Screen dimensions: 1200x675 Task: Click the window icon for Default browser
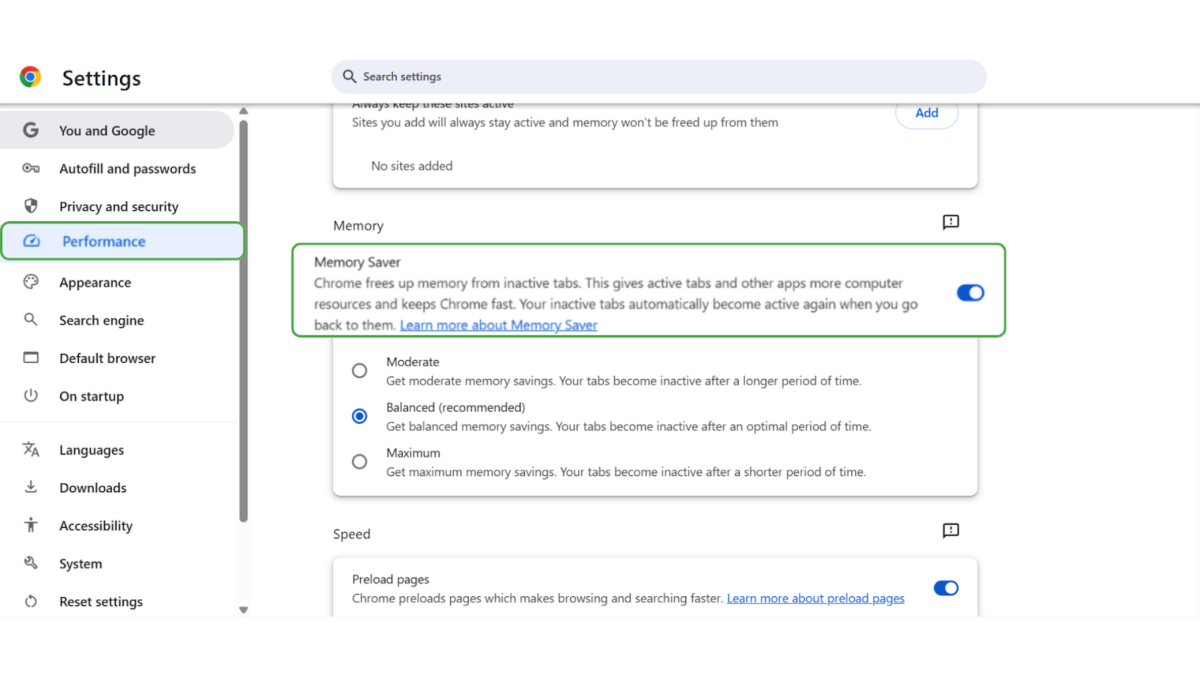31,358
